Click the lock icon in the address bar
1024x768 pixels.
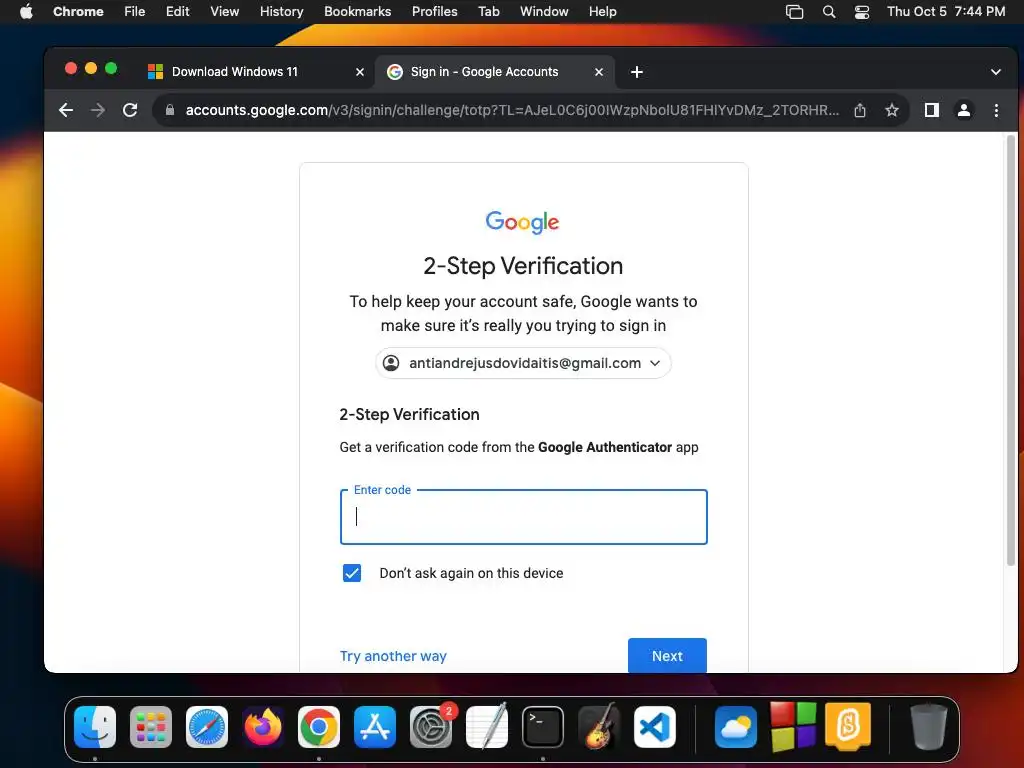pos(170,110)
